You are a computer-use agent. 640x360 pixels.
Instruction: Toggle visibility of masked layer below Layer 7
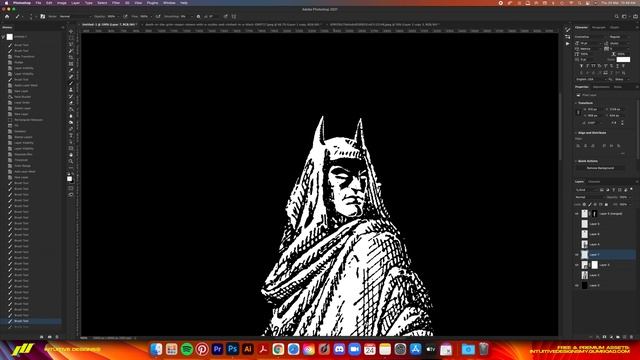coord(577,265)
